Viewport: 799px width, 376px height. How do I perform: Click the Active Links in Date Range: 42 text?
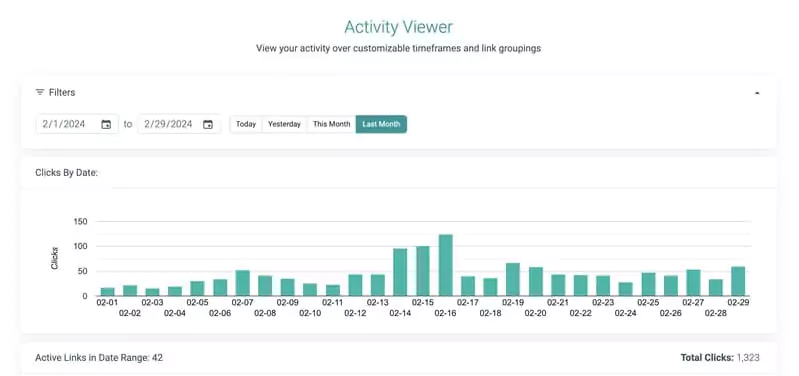[99, 358]
